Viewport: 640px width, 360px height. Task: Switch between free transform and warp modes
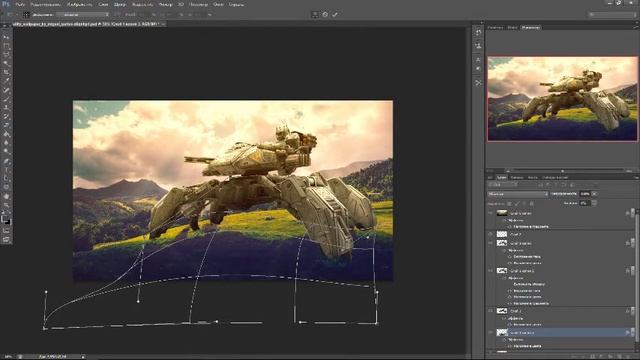point(315,14)
